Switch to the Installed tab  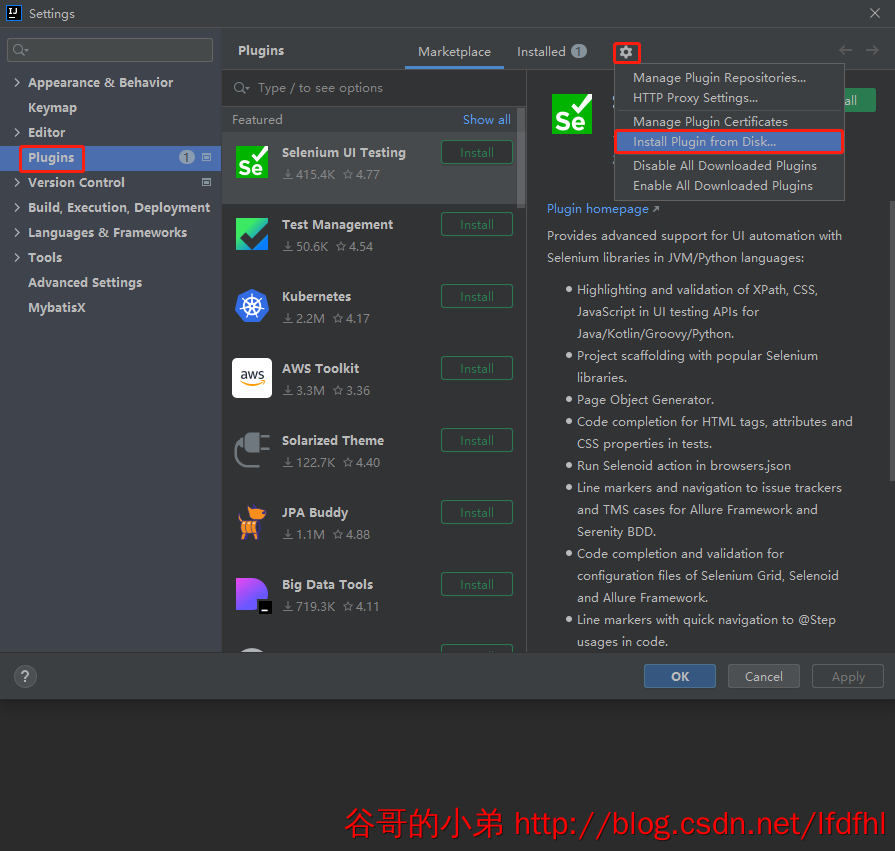(x=551, y=52)
